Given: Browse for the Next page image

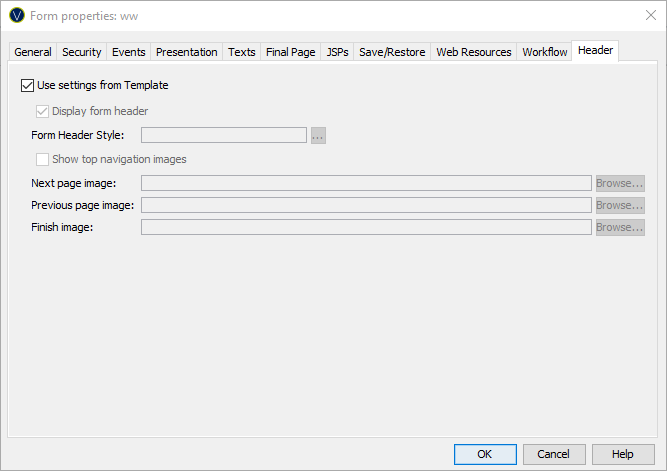Looking at the screenshot, I should point(620,183).
